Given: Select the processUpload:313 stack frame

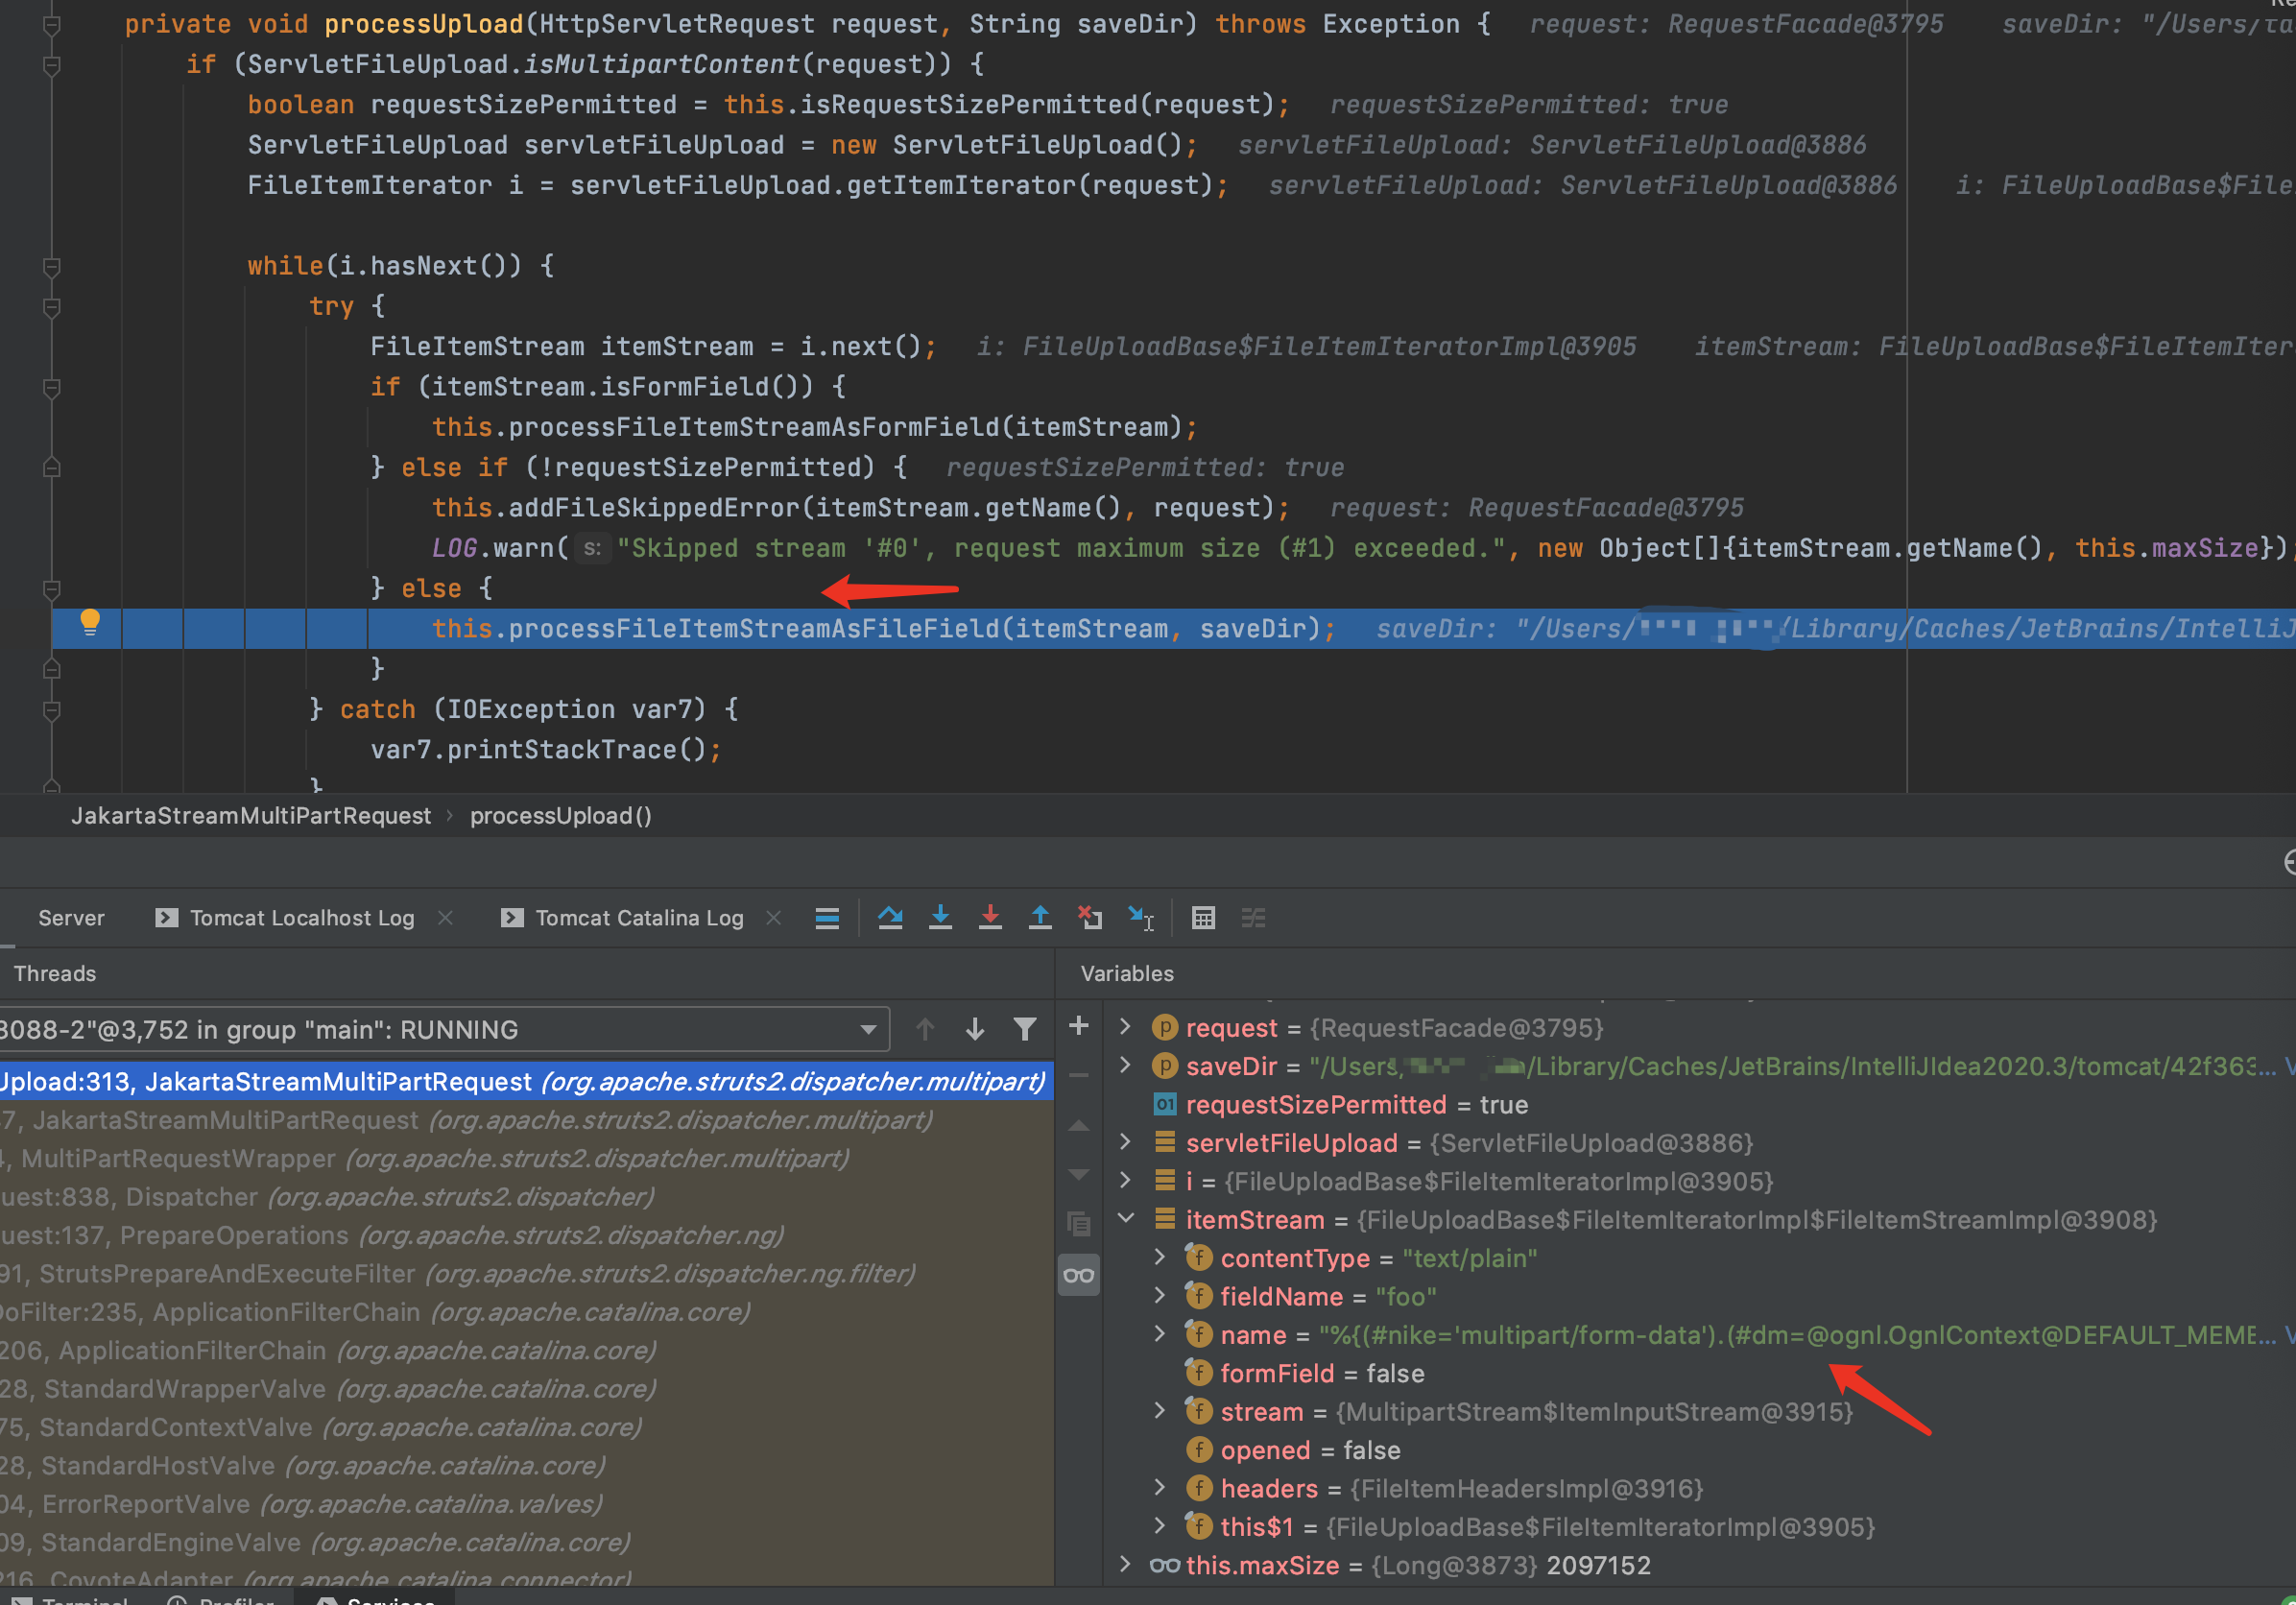Looking at the screenshot, I should click(x=526, y=1081).
